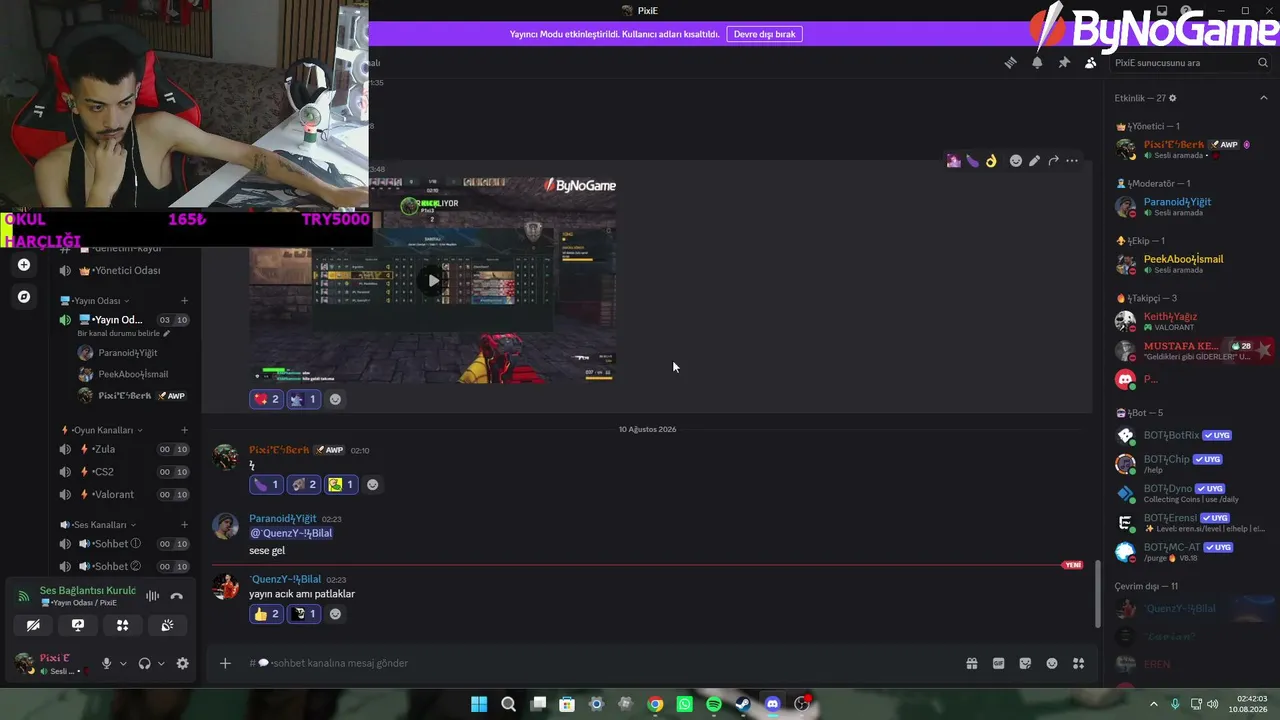Join the CS2 voice channel
Image resolution: width=1280 pixels, height=720 pixels.
124,472
